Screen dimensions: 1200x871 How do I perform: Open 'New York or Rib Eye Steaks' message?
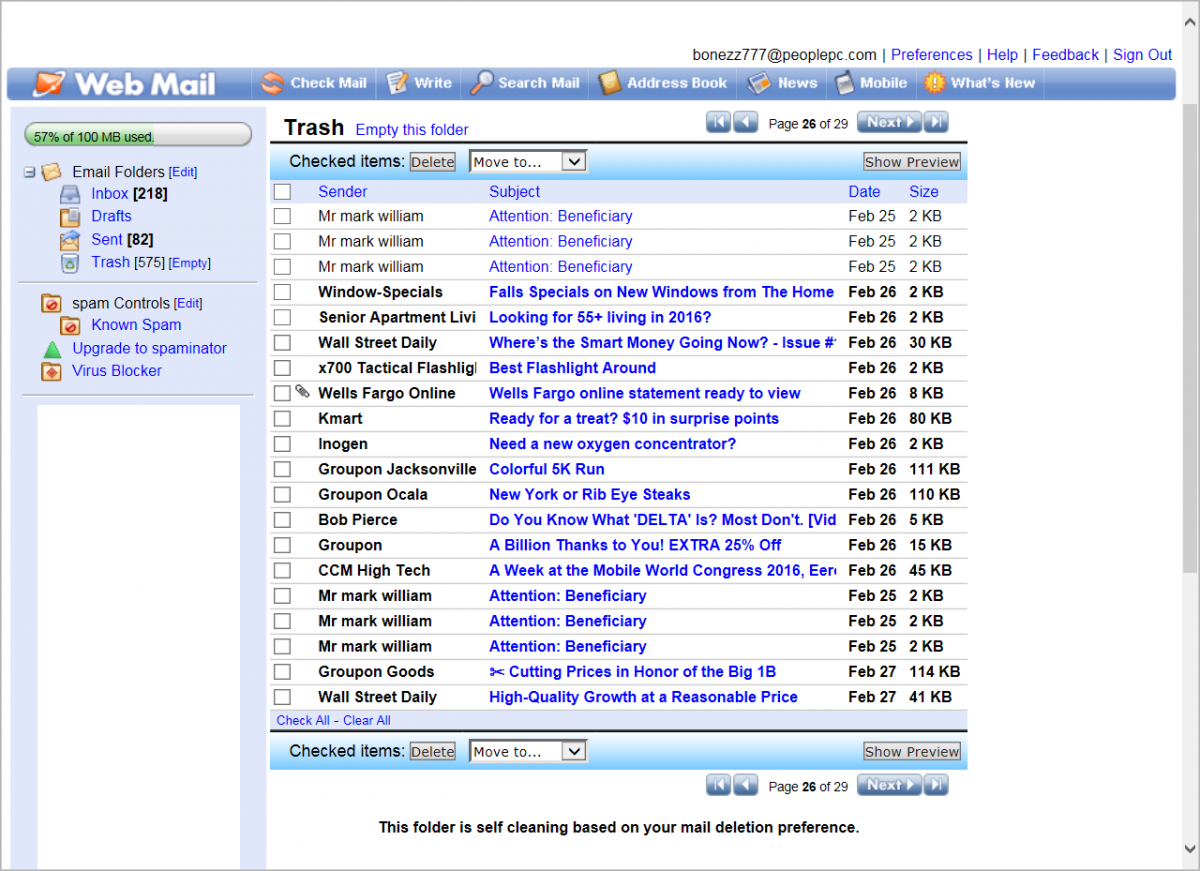(x=590, y=495)
